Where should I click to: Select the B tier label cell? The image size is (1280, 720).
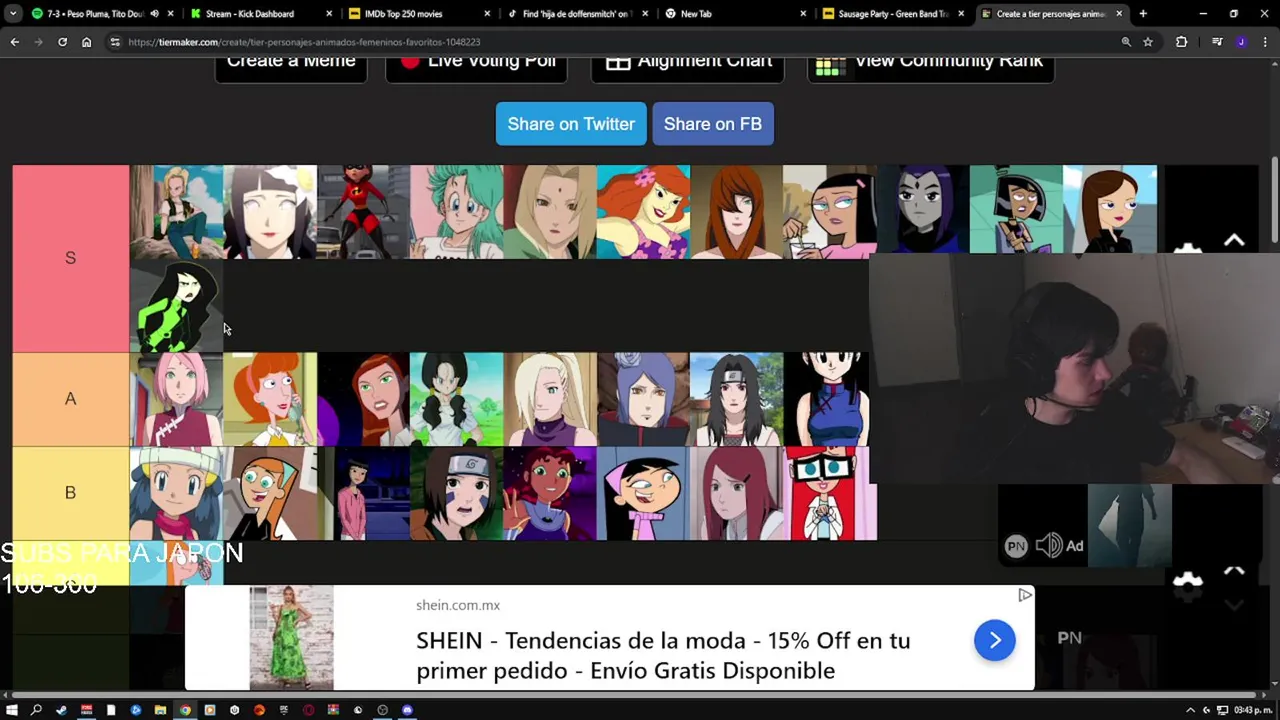coord(70,493)
